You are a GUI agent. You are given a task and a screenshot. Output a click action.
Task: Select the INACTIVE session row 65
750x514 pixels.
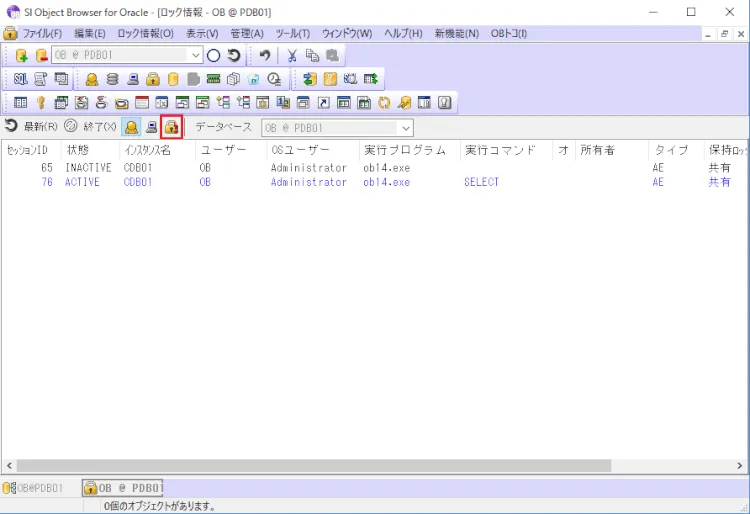374,168
